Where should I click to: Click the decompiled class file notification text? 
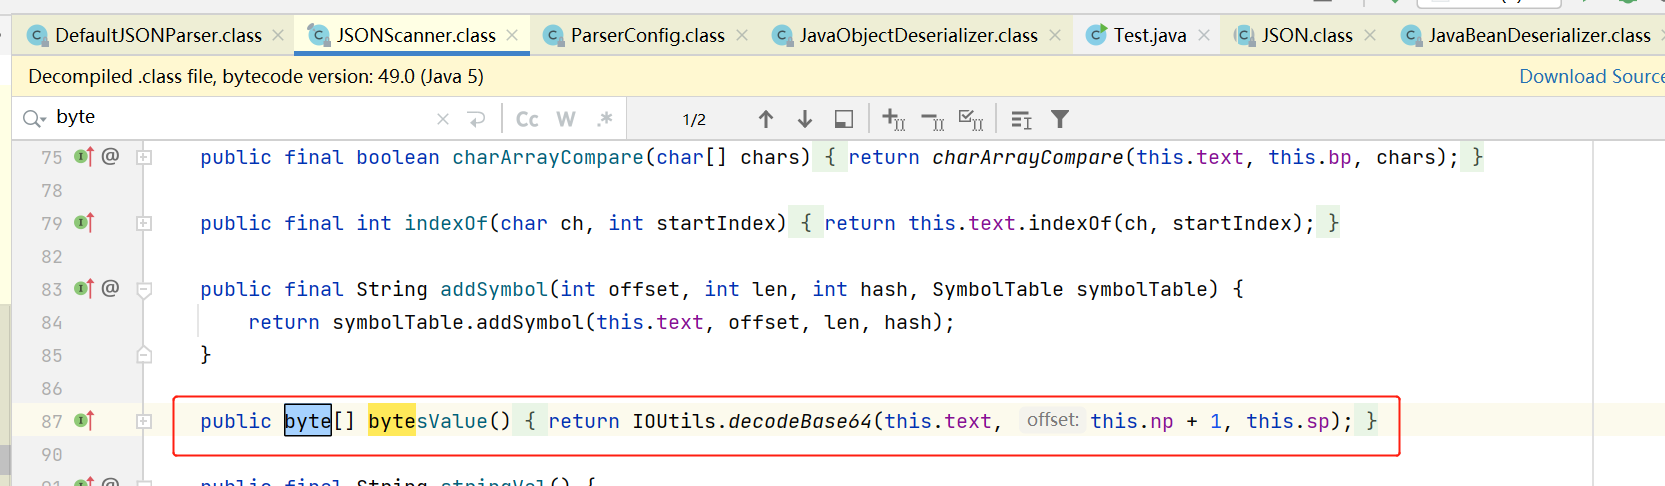pyautogui.click(x=256, y=77)
